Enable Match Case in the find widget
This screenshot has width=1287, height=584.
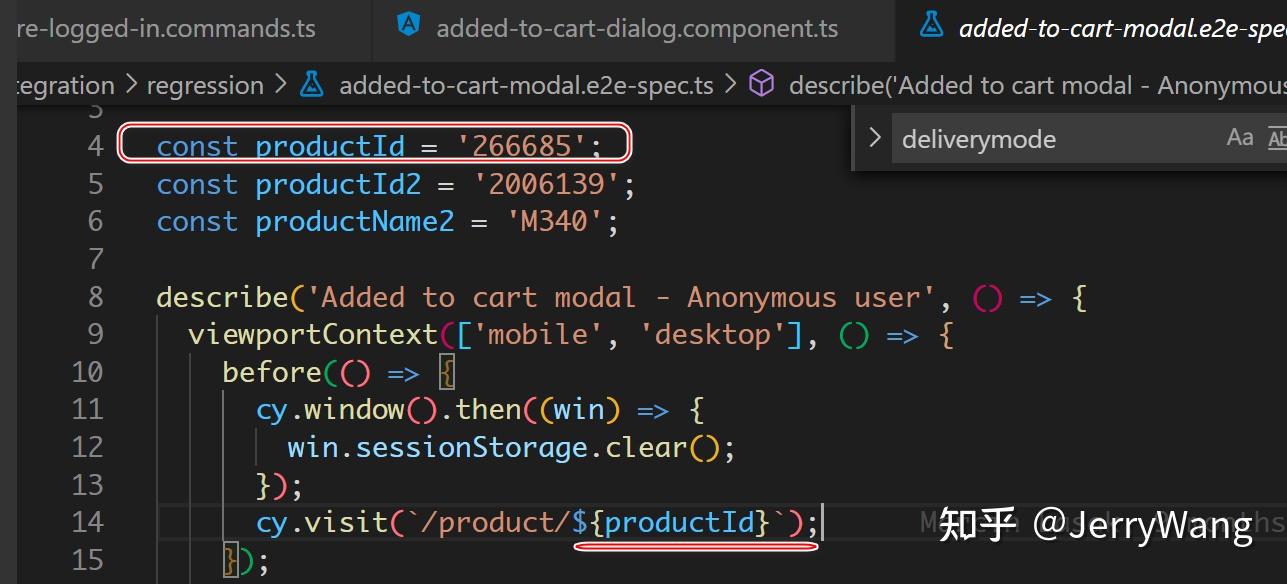click(x=1240, y=138)
